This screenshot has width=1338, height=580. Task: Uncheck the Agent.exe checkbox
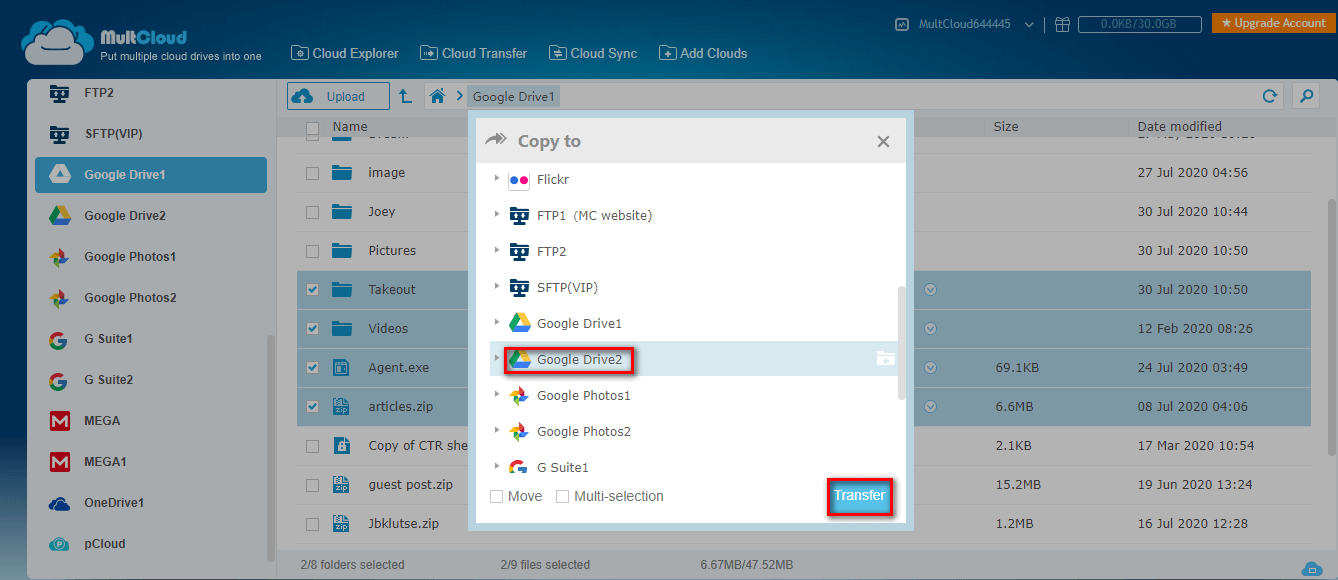point(313,368)
